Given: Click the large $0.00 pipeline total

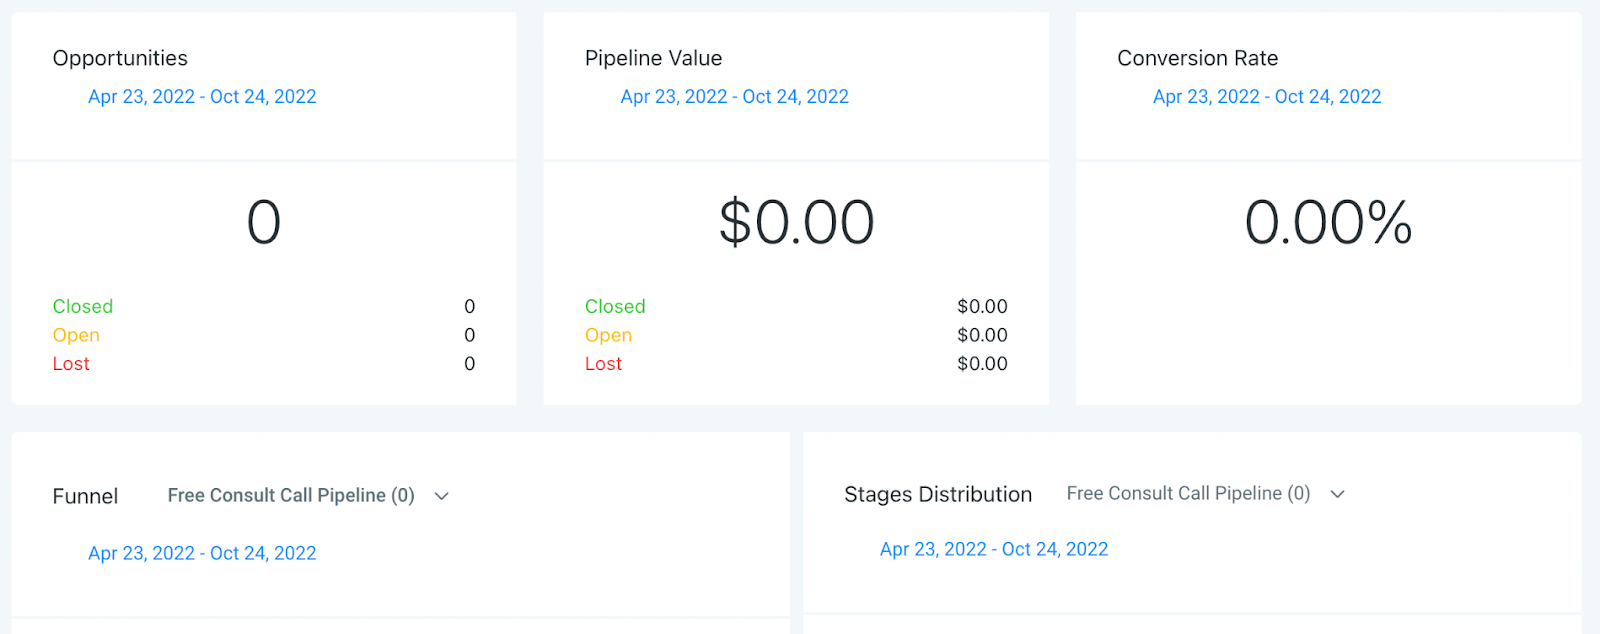Looking at the screenshot, I should [x=796, y=222].
